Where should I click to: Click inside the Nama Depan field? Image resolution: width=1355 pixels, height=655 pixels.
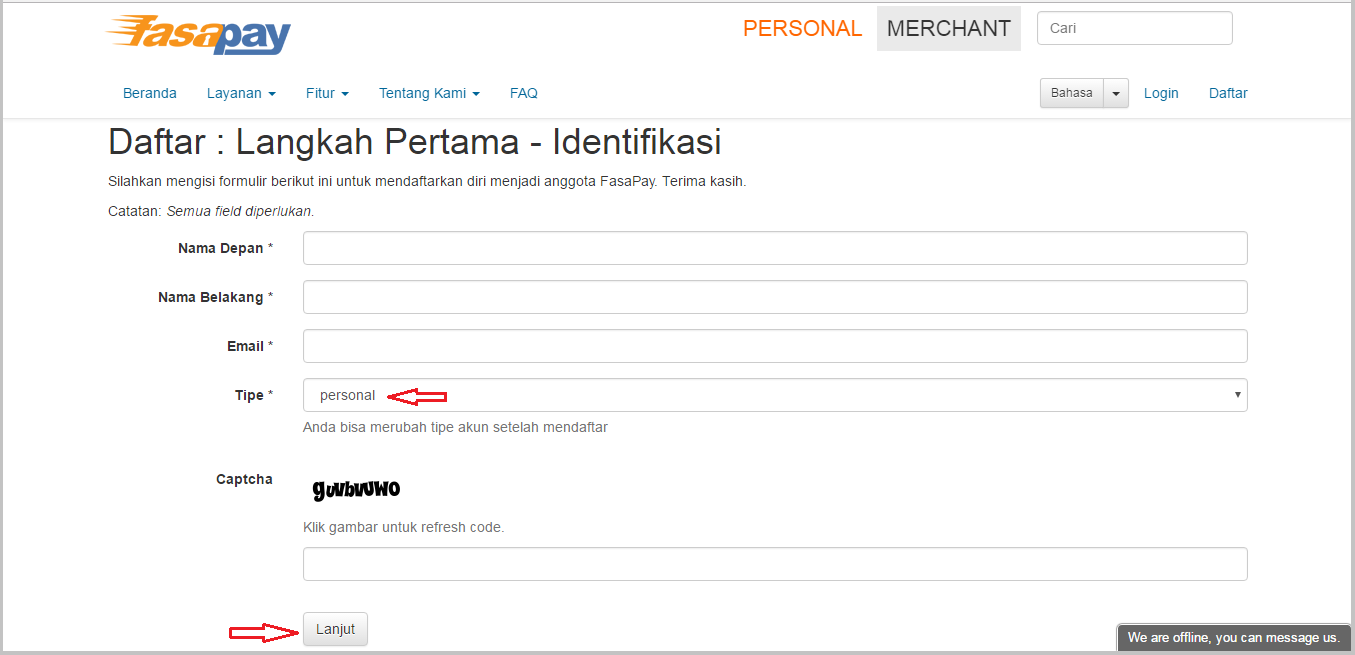pos(775,247)
